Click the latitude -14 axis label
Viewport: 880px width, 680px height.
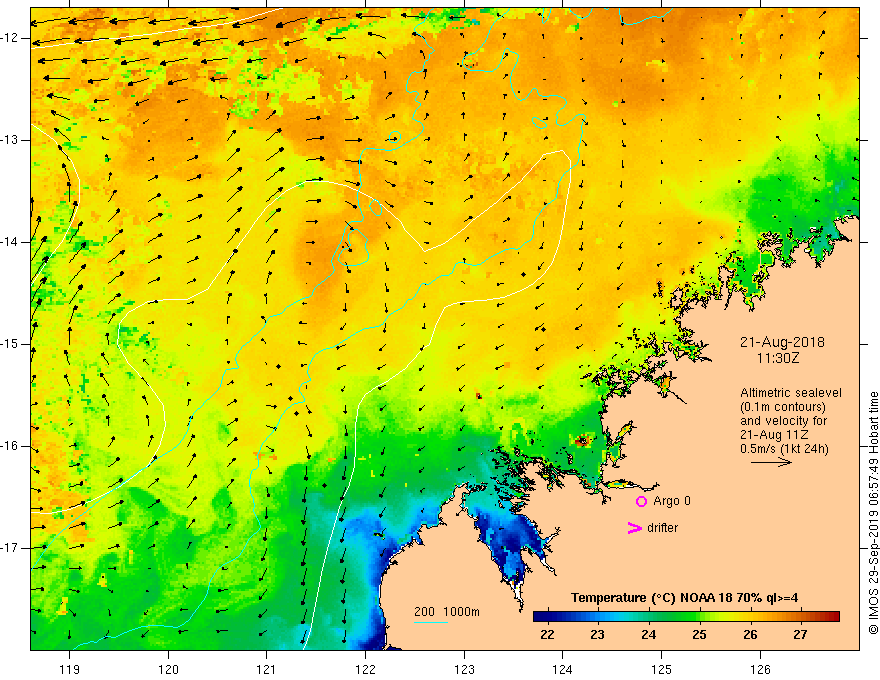click(11, 242)
